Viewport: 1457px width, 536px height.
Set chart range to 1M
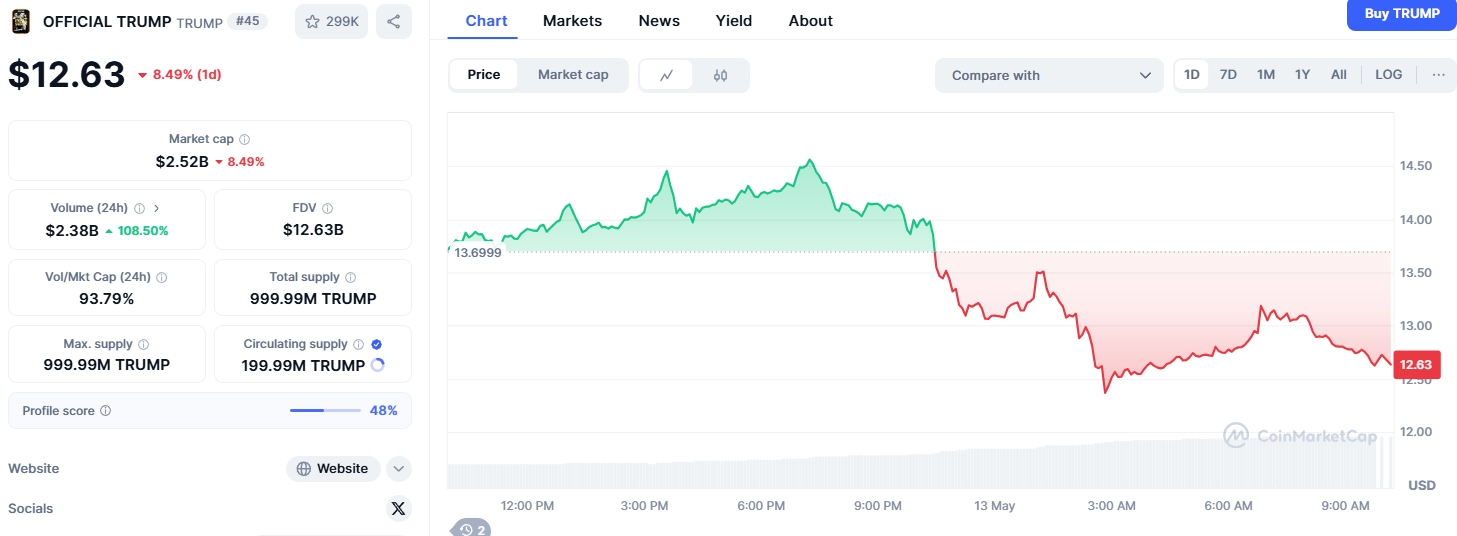tap(1266, 75)
